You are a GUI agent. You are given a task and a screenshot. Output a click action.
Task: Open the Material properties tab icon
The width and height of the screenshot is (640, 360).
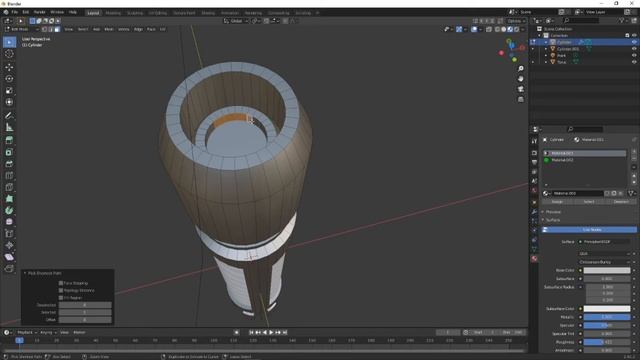534,259
